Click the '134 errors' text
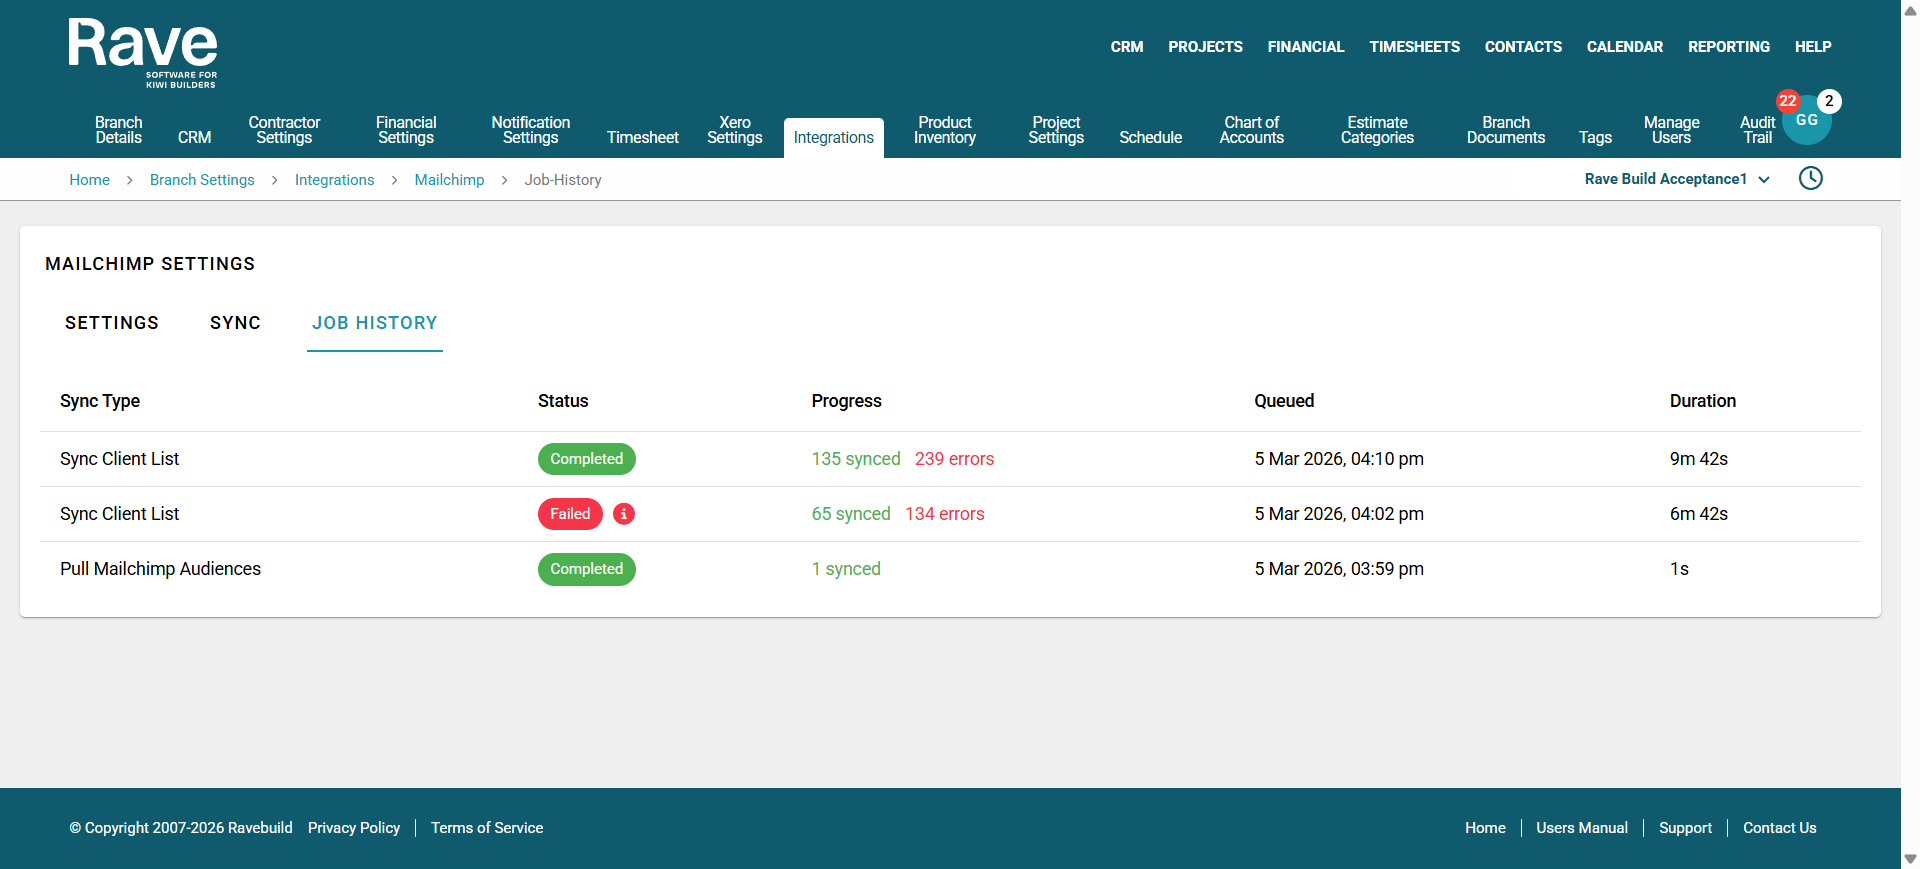The height and width of the screenshot is (869, 1920). point(945,514)
